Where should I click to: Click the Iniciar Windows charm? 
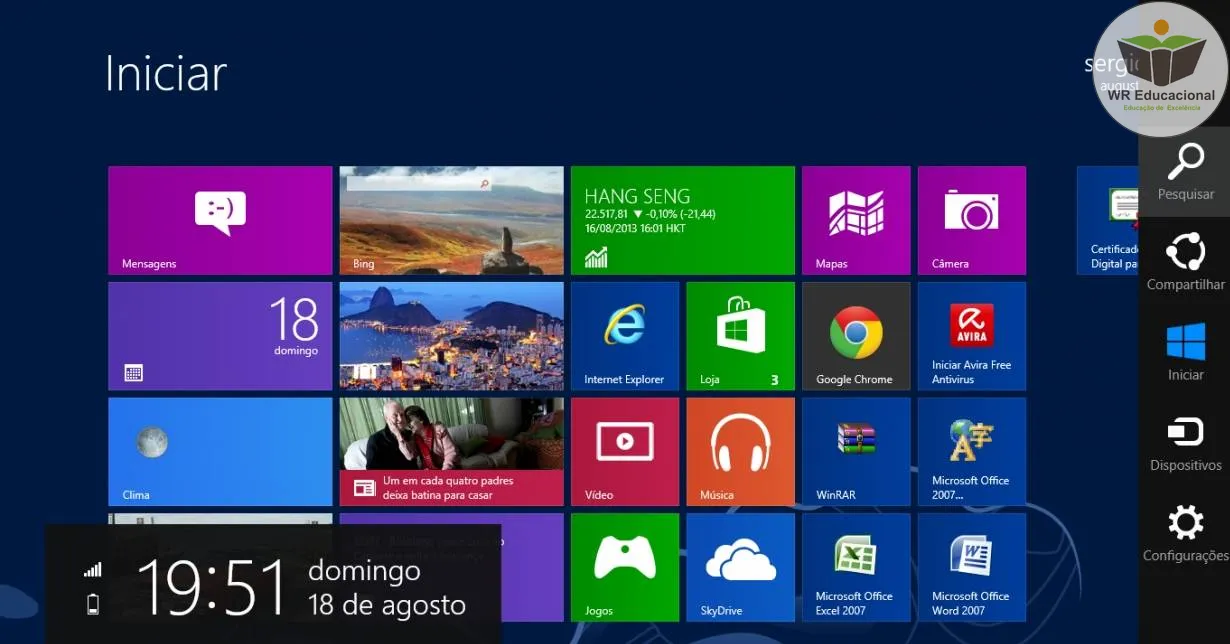pyautogui.click(x=1186, y=351)
